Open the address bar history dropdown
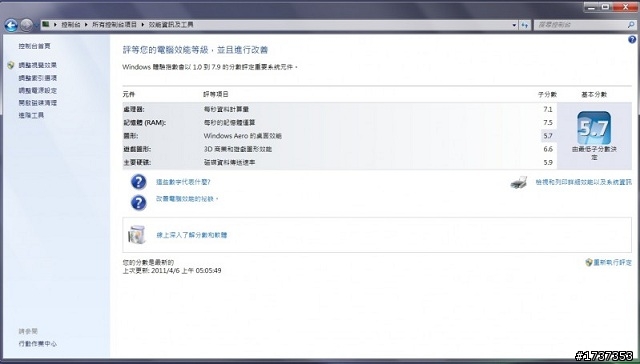 (514, 25)
